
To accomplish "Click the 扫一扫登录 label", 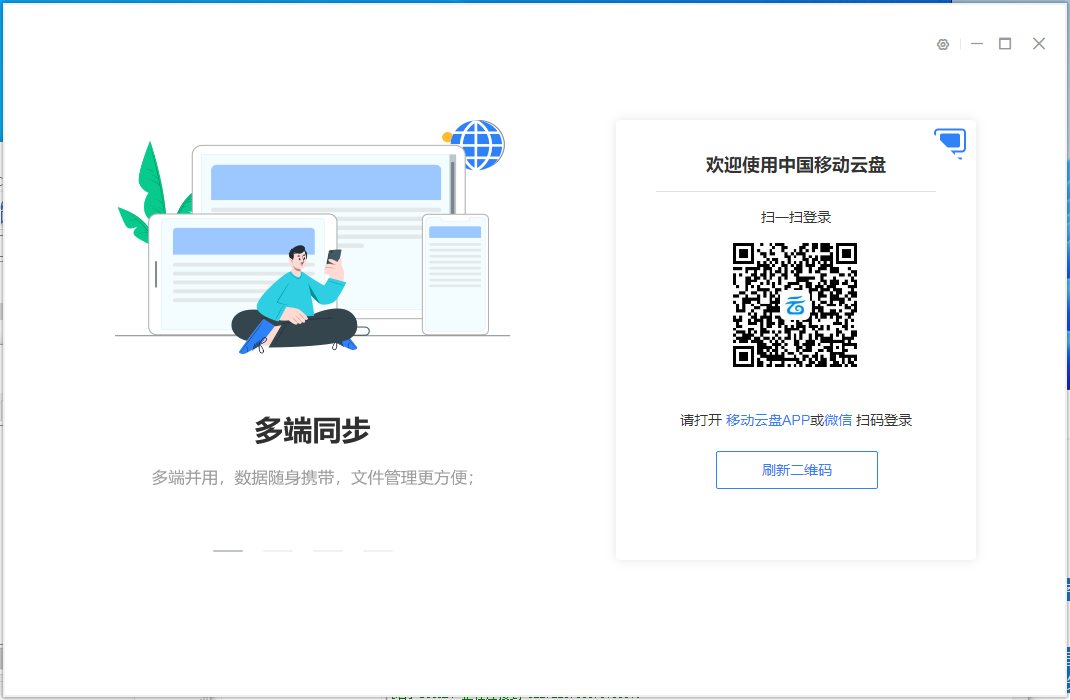I will (796, 218).
